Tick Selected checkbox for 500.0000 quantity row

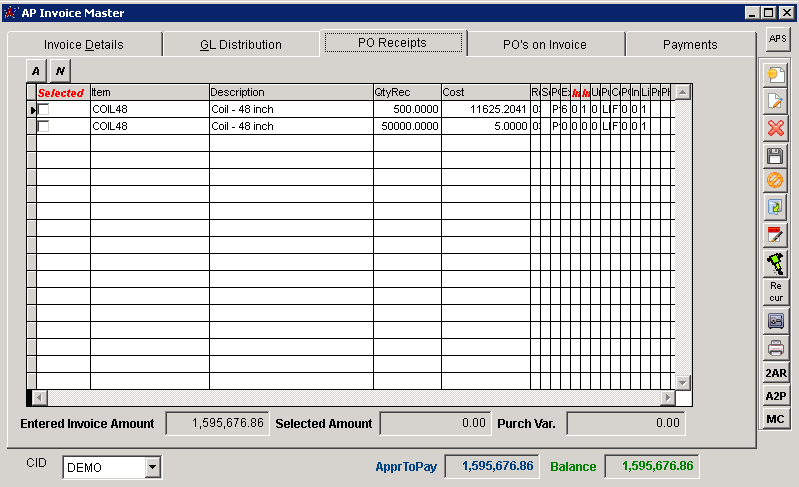click(43, 109)
